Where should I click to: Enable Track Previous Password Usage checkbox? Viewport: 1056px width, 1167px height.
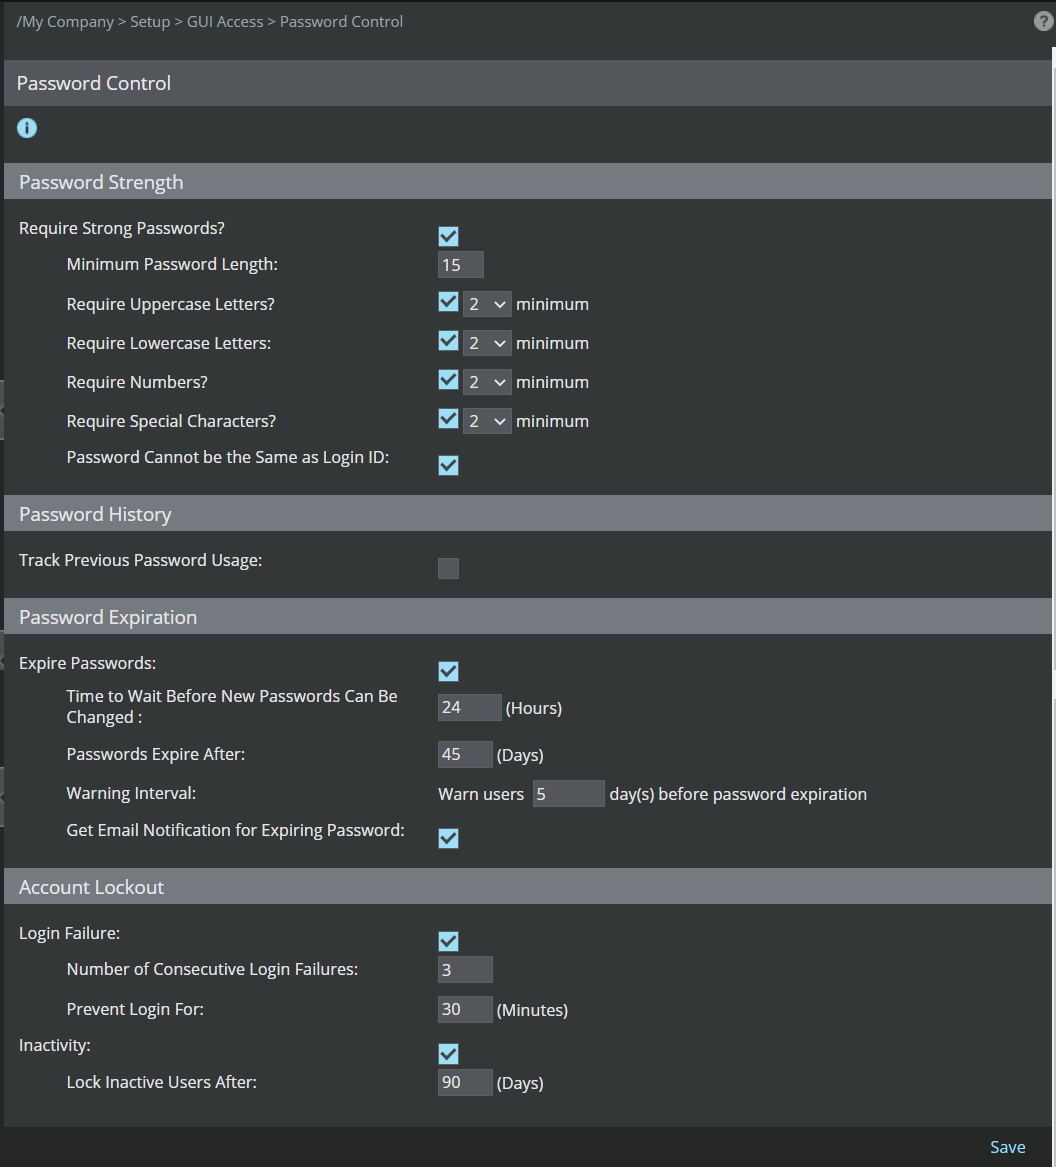click(448, 569)
